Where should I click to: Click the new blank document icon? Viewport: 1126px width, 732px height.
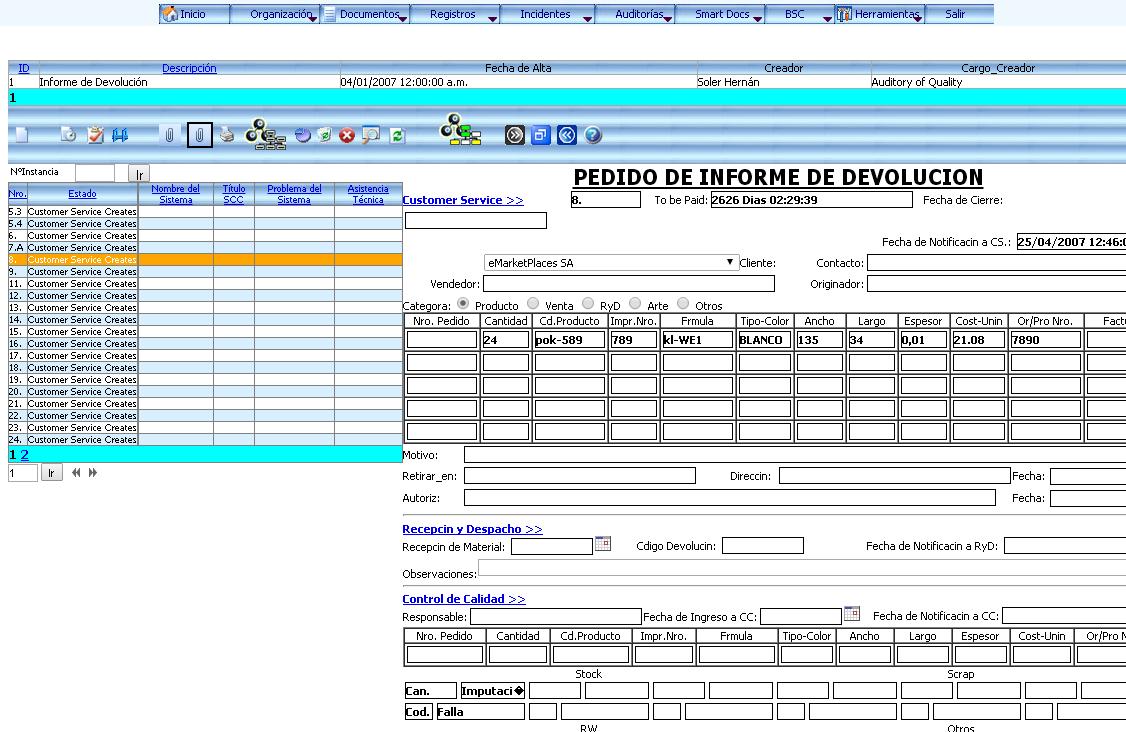[22, 135]
